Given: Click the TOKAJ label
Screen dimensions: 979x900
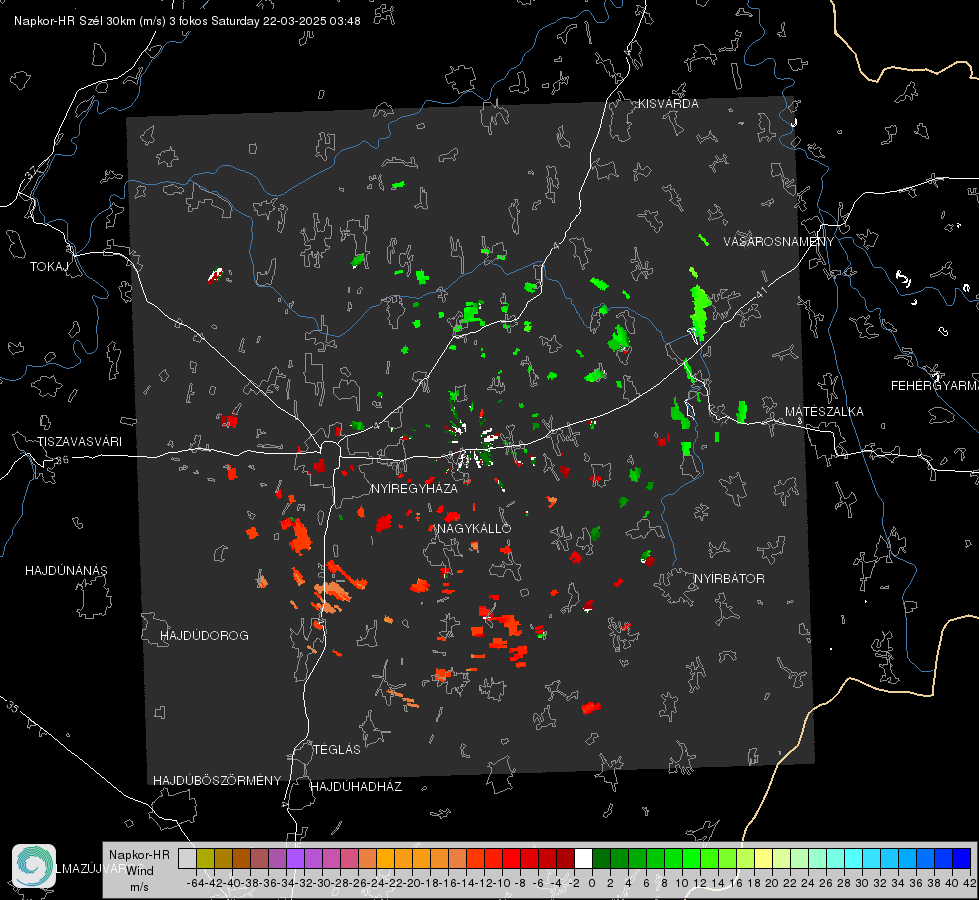Looking at the screenshot, I should coord(49,267).
